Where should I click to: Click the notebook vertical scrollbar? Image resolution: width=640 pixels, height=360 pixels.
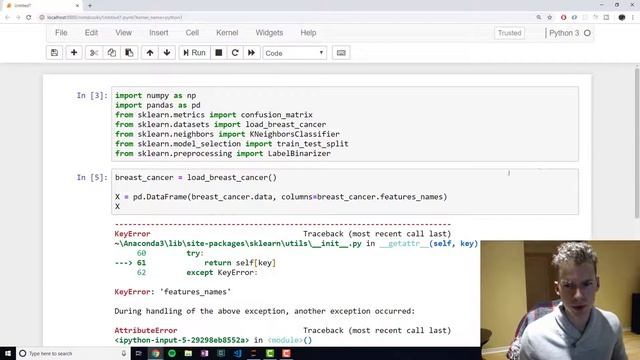click(637, 143)
